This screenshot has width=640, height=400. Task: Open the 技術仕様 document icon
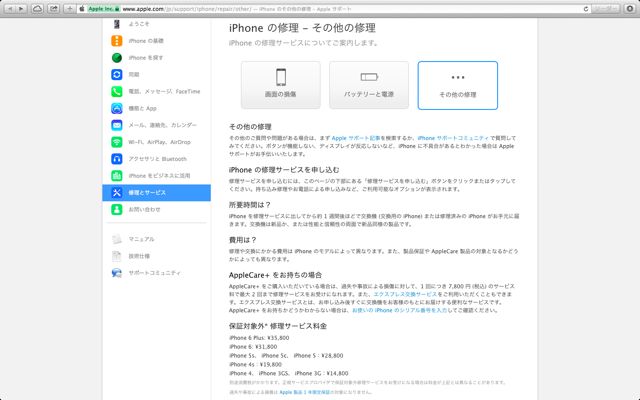(117, 256)
